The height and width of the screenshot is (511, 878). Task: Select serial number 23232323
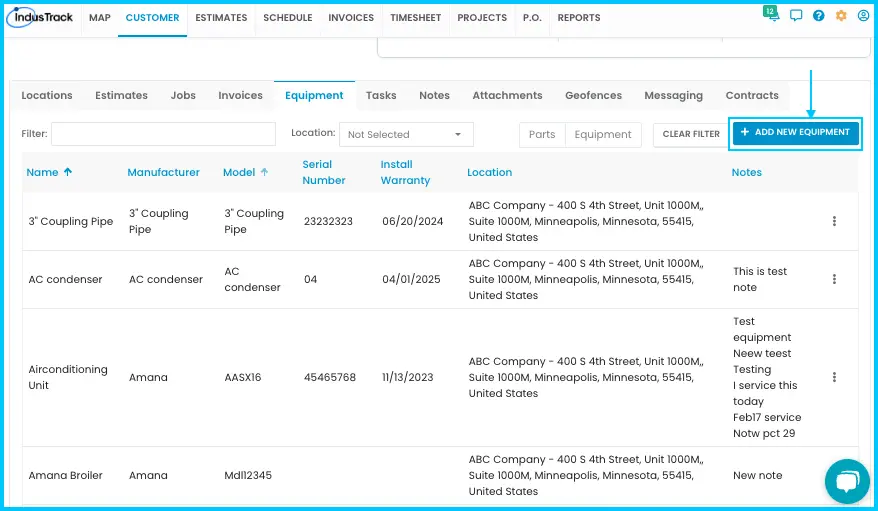[x=328, y=221]
